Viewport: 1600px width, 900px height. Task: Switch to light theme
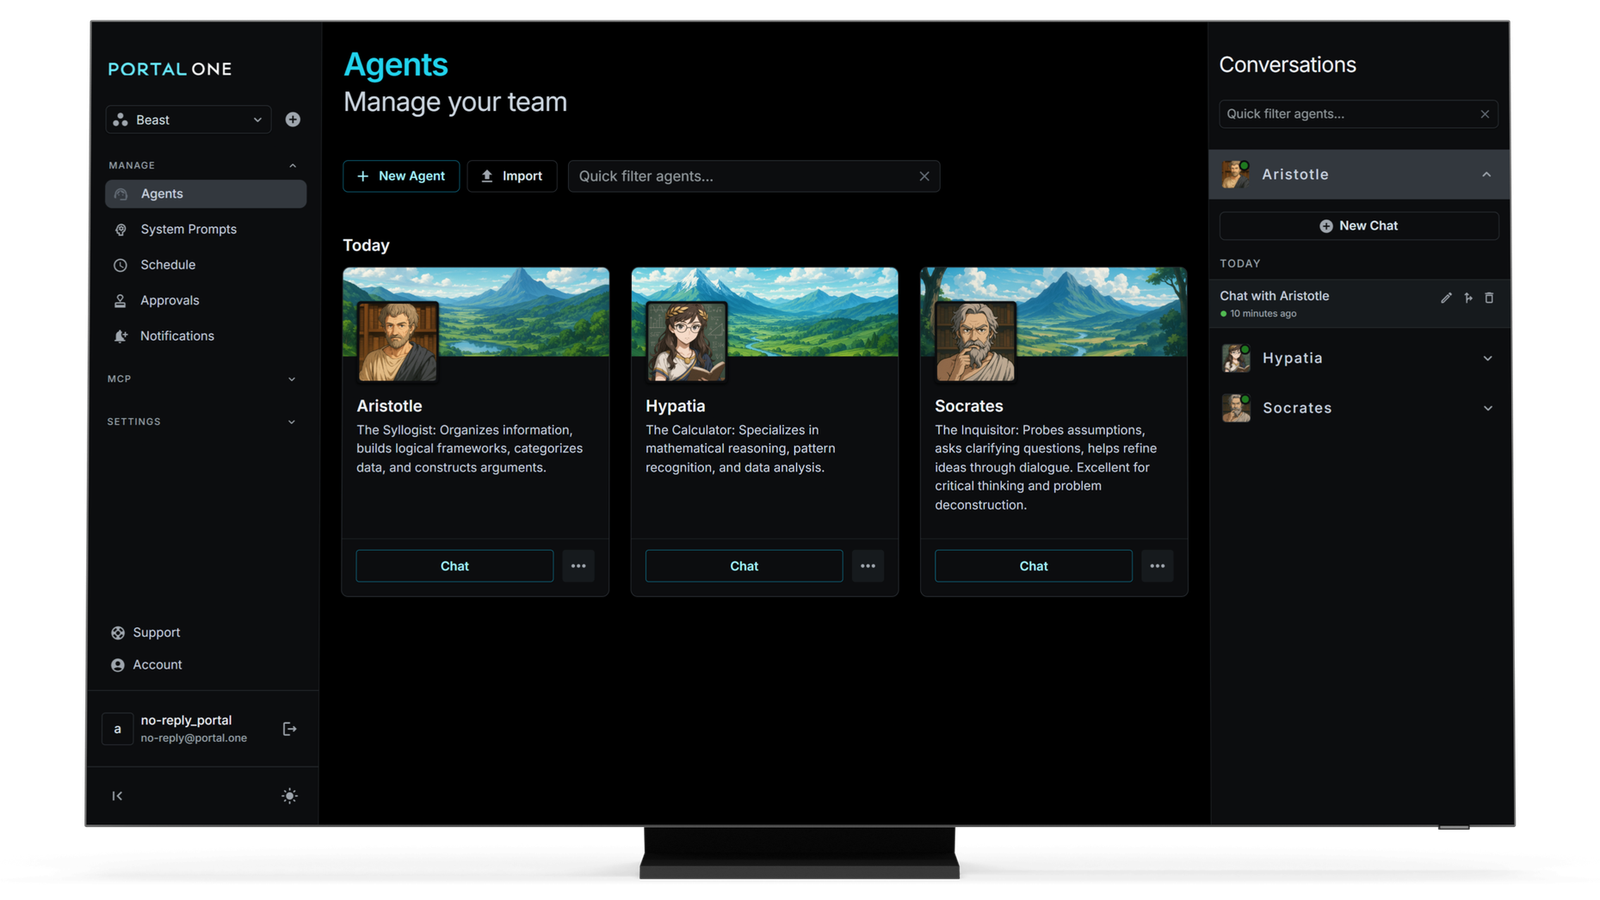(x=289, y=795)
